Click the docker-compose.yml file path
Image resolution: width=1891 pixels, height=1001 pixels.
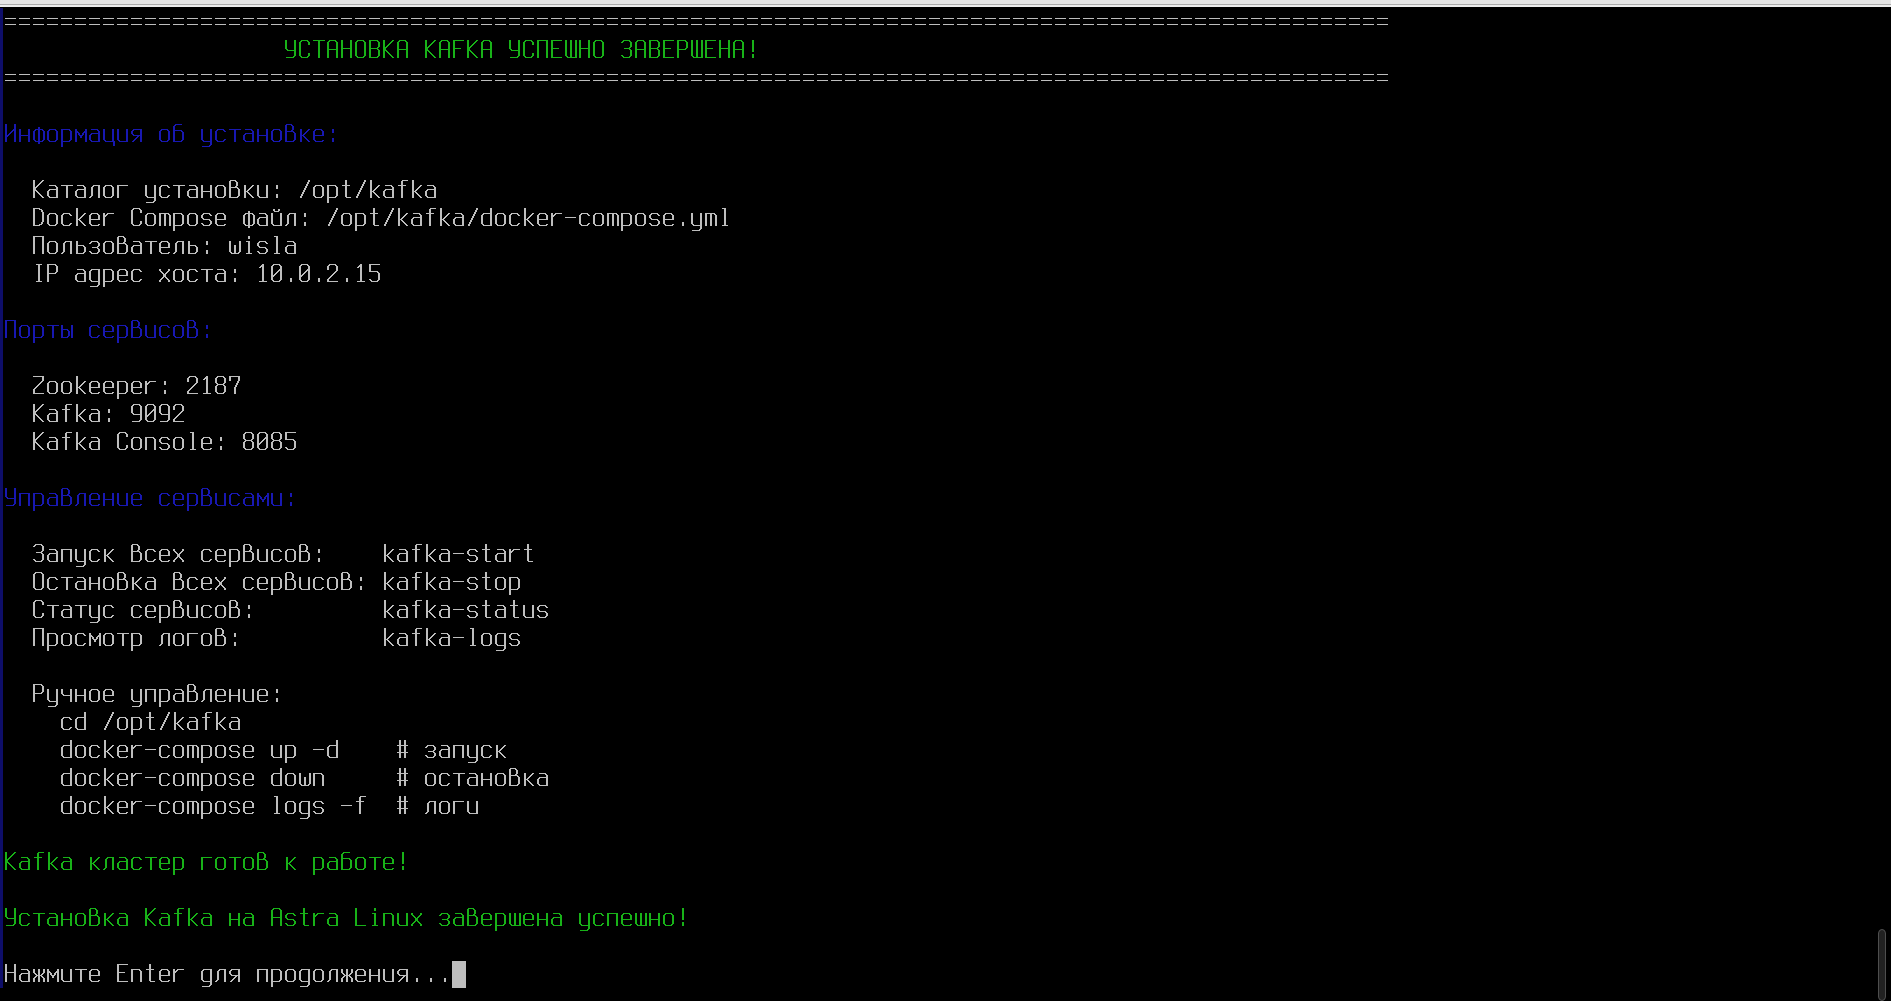(x=527, y=218)
